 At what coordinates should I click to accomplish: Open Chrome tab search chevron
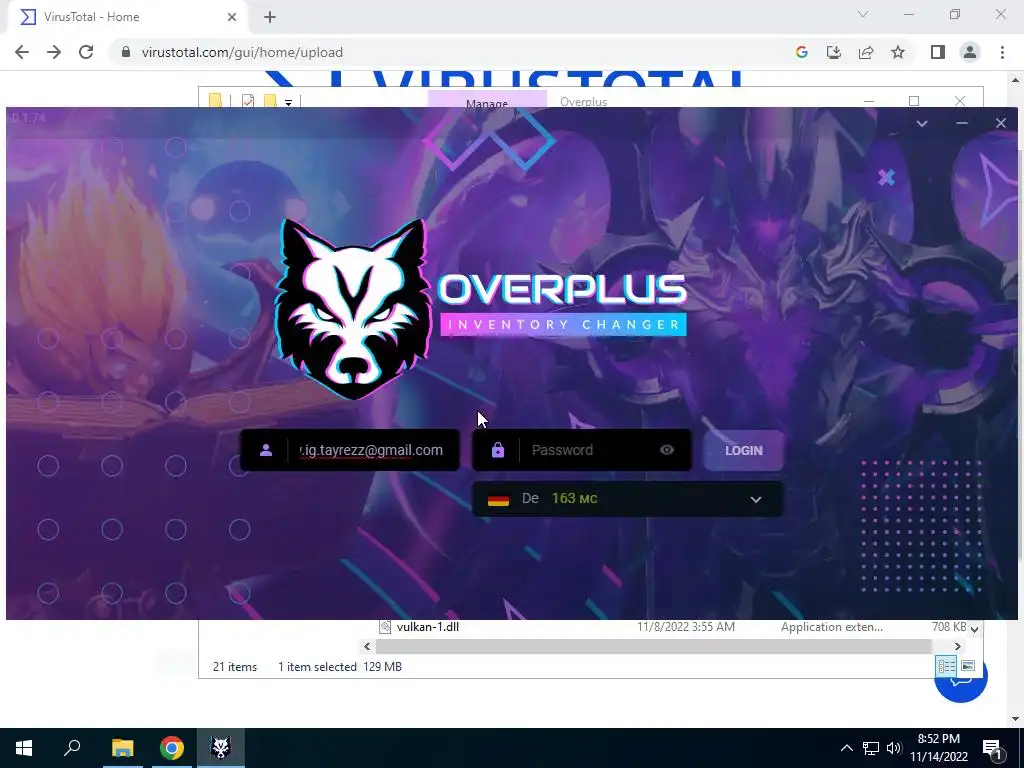coord(862,14)
